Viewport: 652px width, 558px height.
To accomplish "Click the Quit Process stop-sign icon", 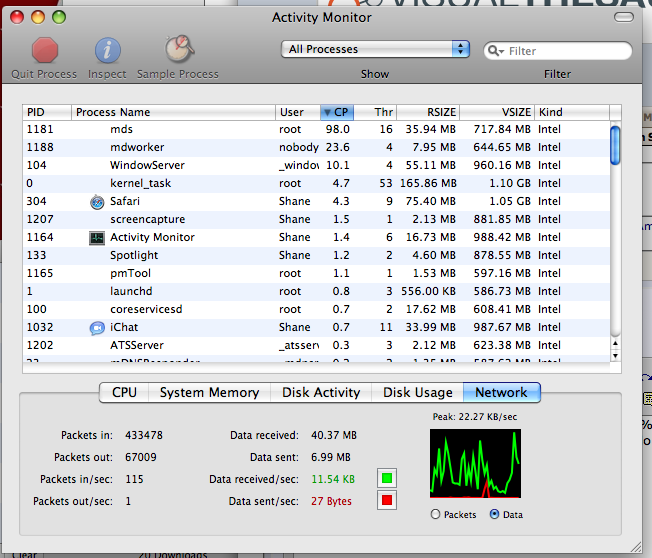I will [44, 50].
